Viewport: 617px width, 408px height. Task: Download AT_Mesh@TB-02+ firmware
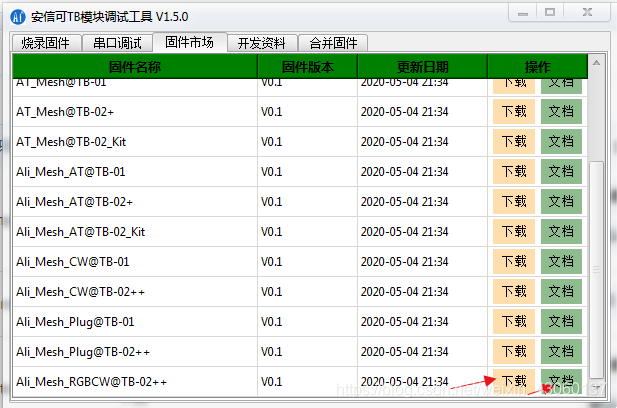pos(514,111)
